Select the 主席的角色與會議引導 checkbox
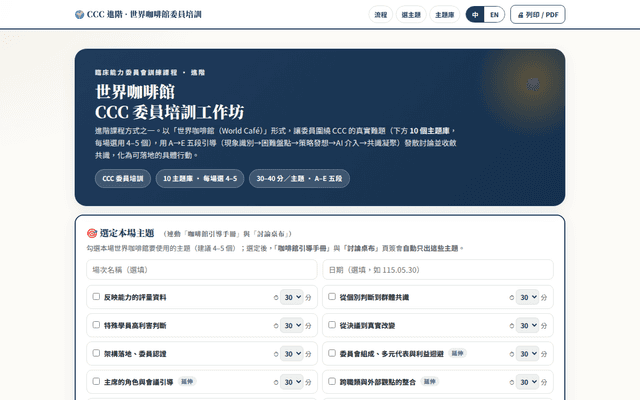 click(96, 381)
